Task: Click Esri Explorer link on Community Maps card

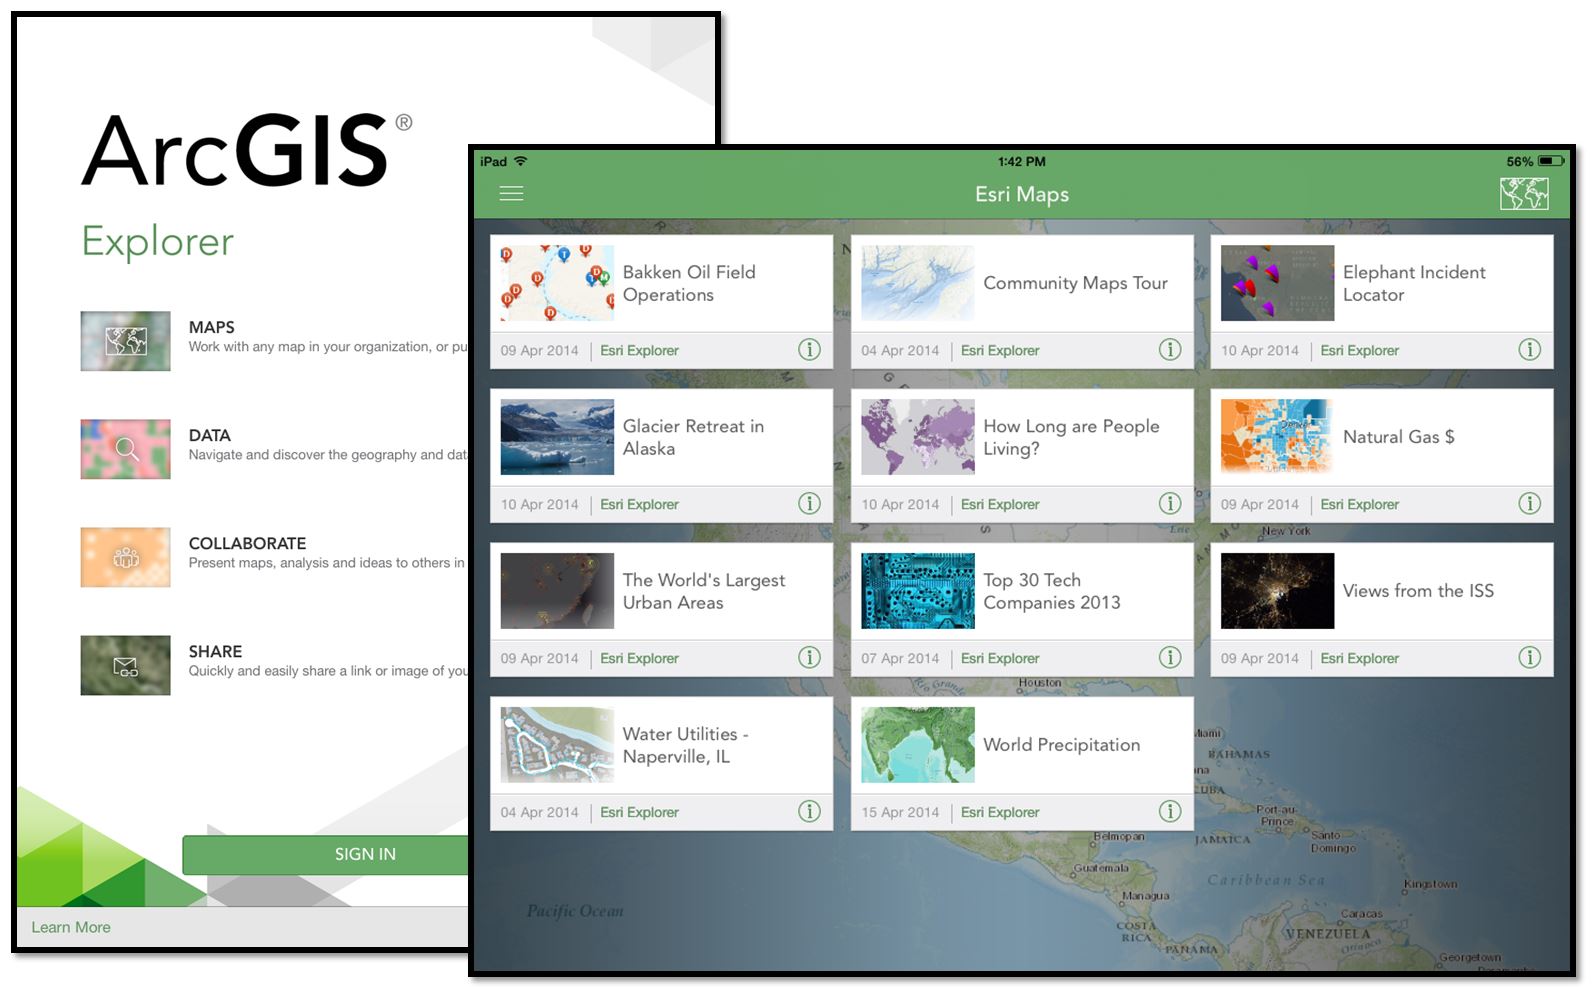Action: click(1000, 351)
